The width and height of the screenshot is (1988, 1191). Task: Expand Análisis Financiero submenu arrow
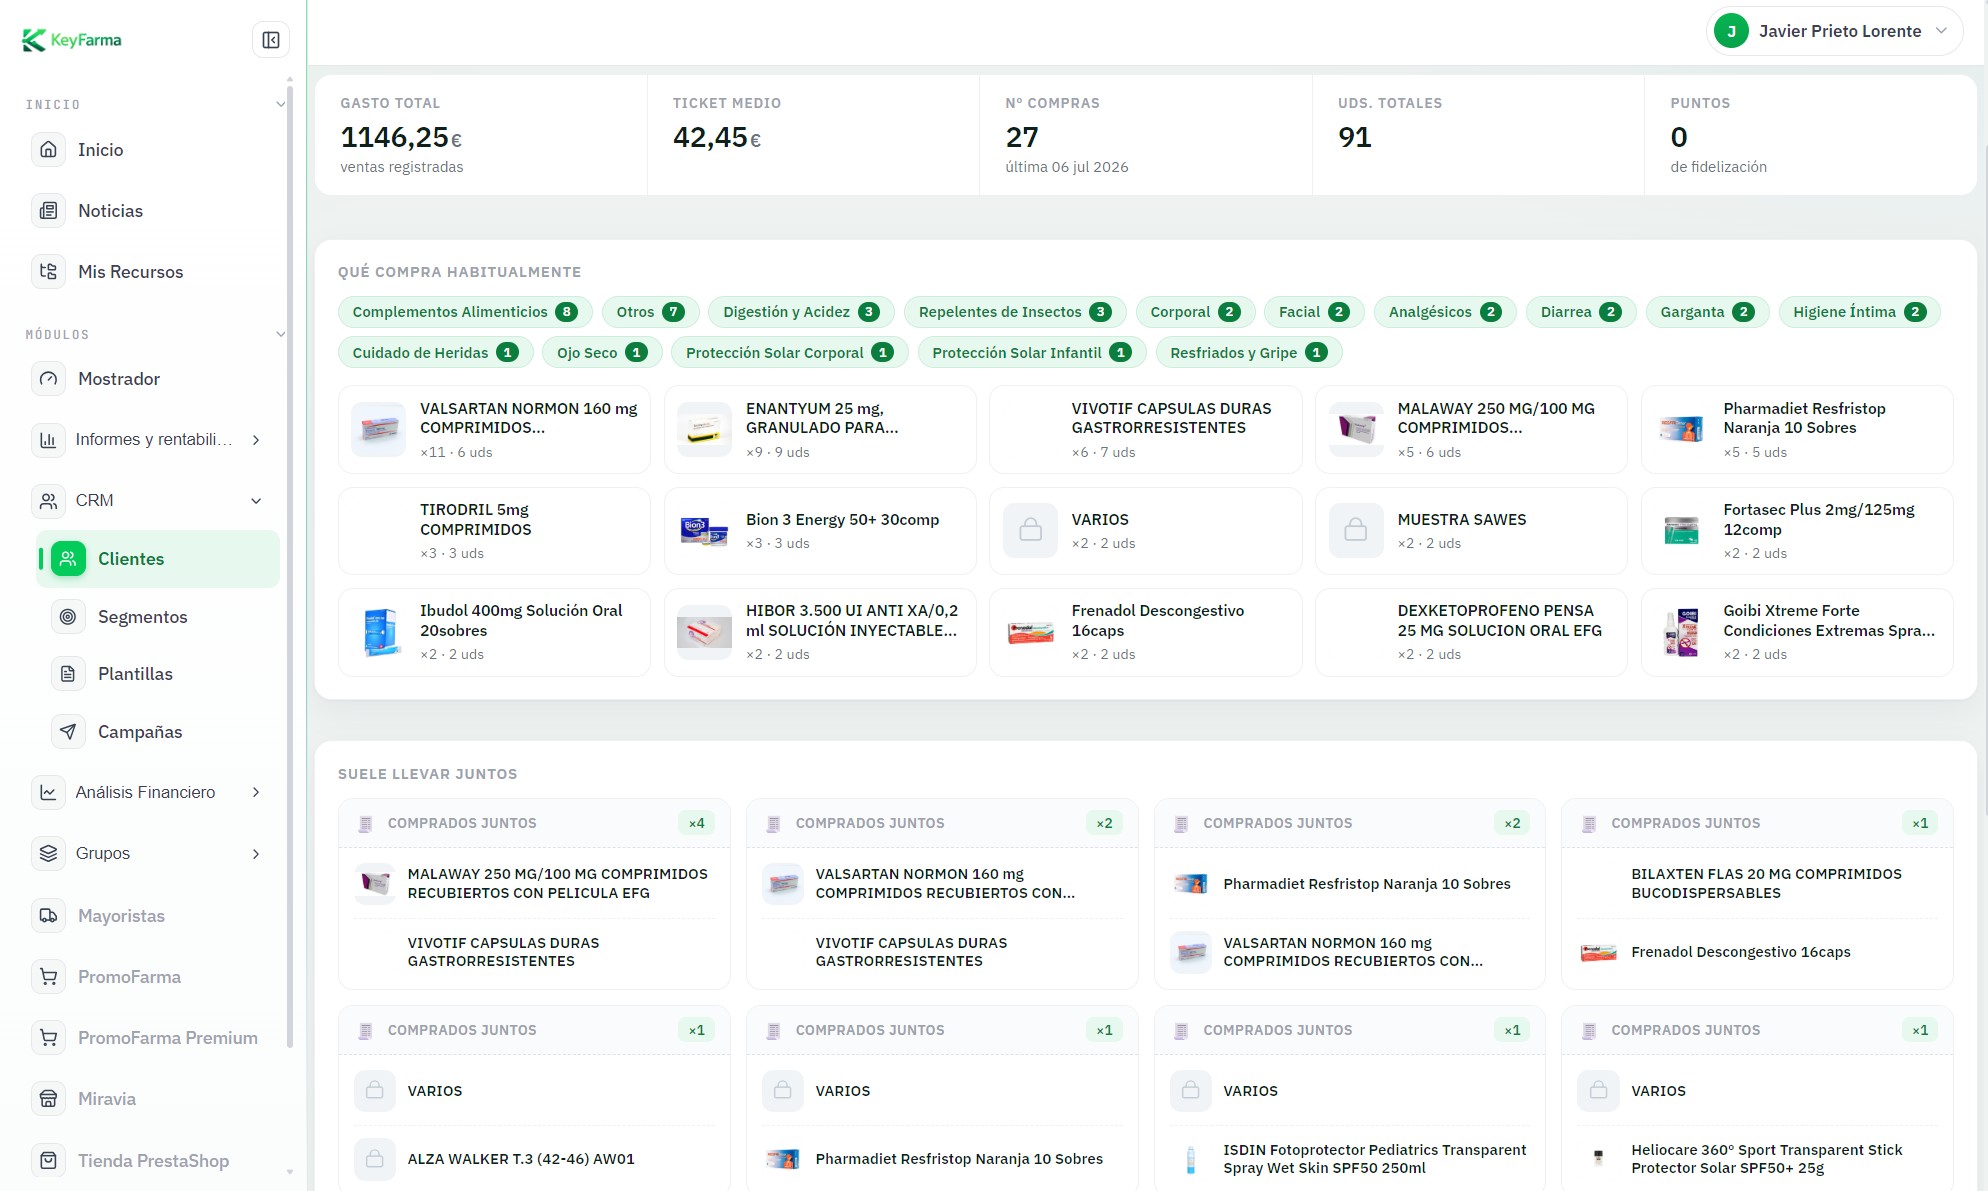(x=256, y=793)
